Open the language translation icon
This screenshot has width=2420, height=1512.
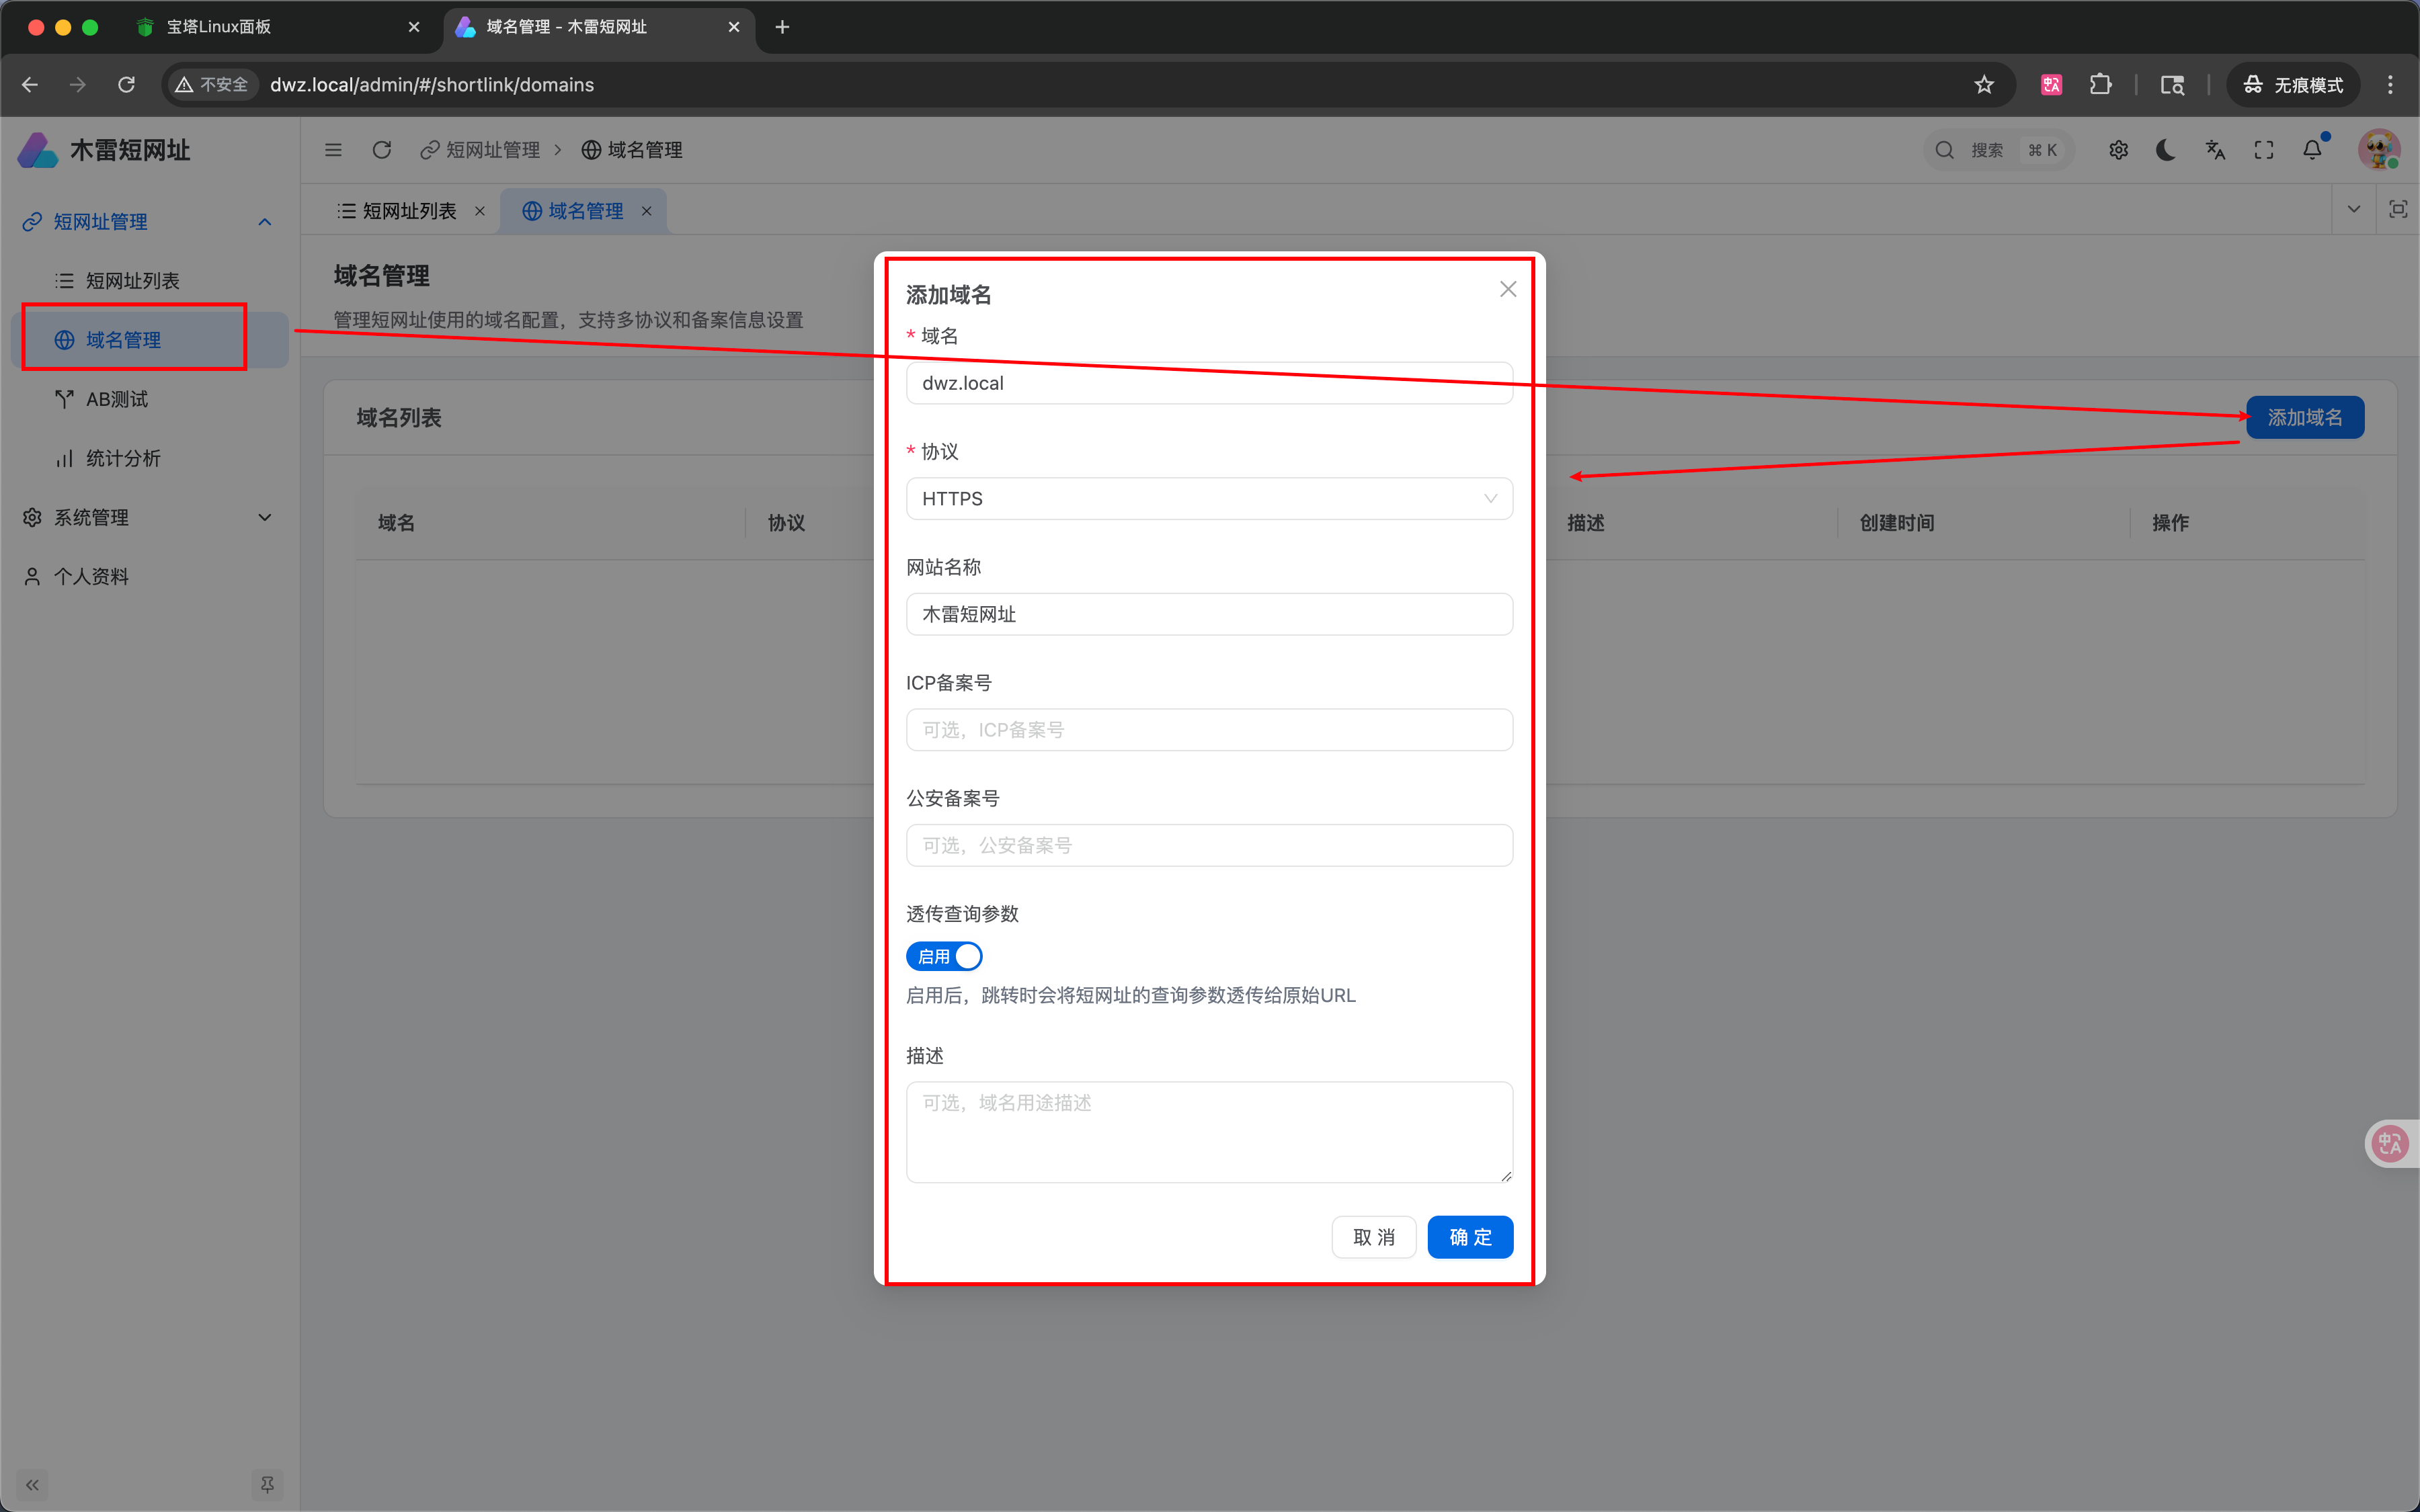(x=2215, y=150)
